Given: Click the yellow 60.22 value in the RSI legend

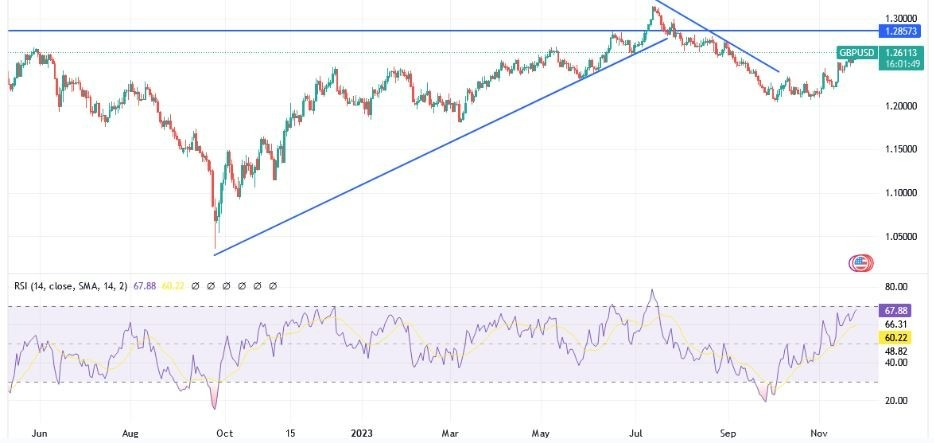Looking at the screenshot, I should tap(171, 286).
